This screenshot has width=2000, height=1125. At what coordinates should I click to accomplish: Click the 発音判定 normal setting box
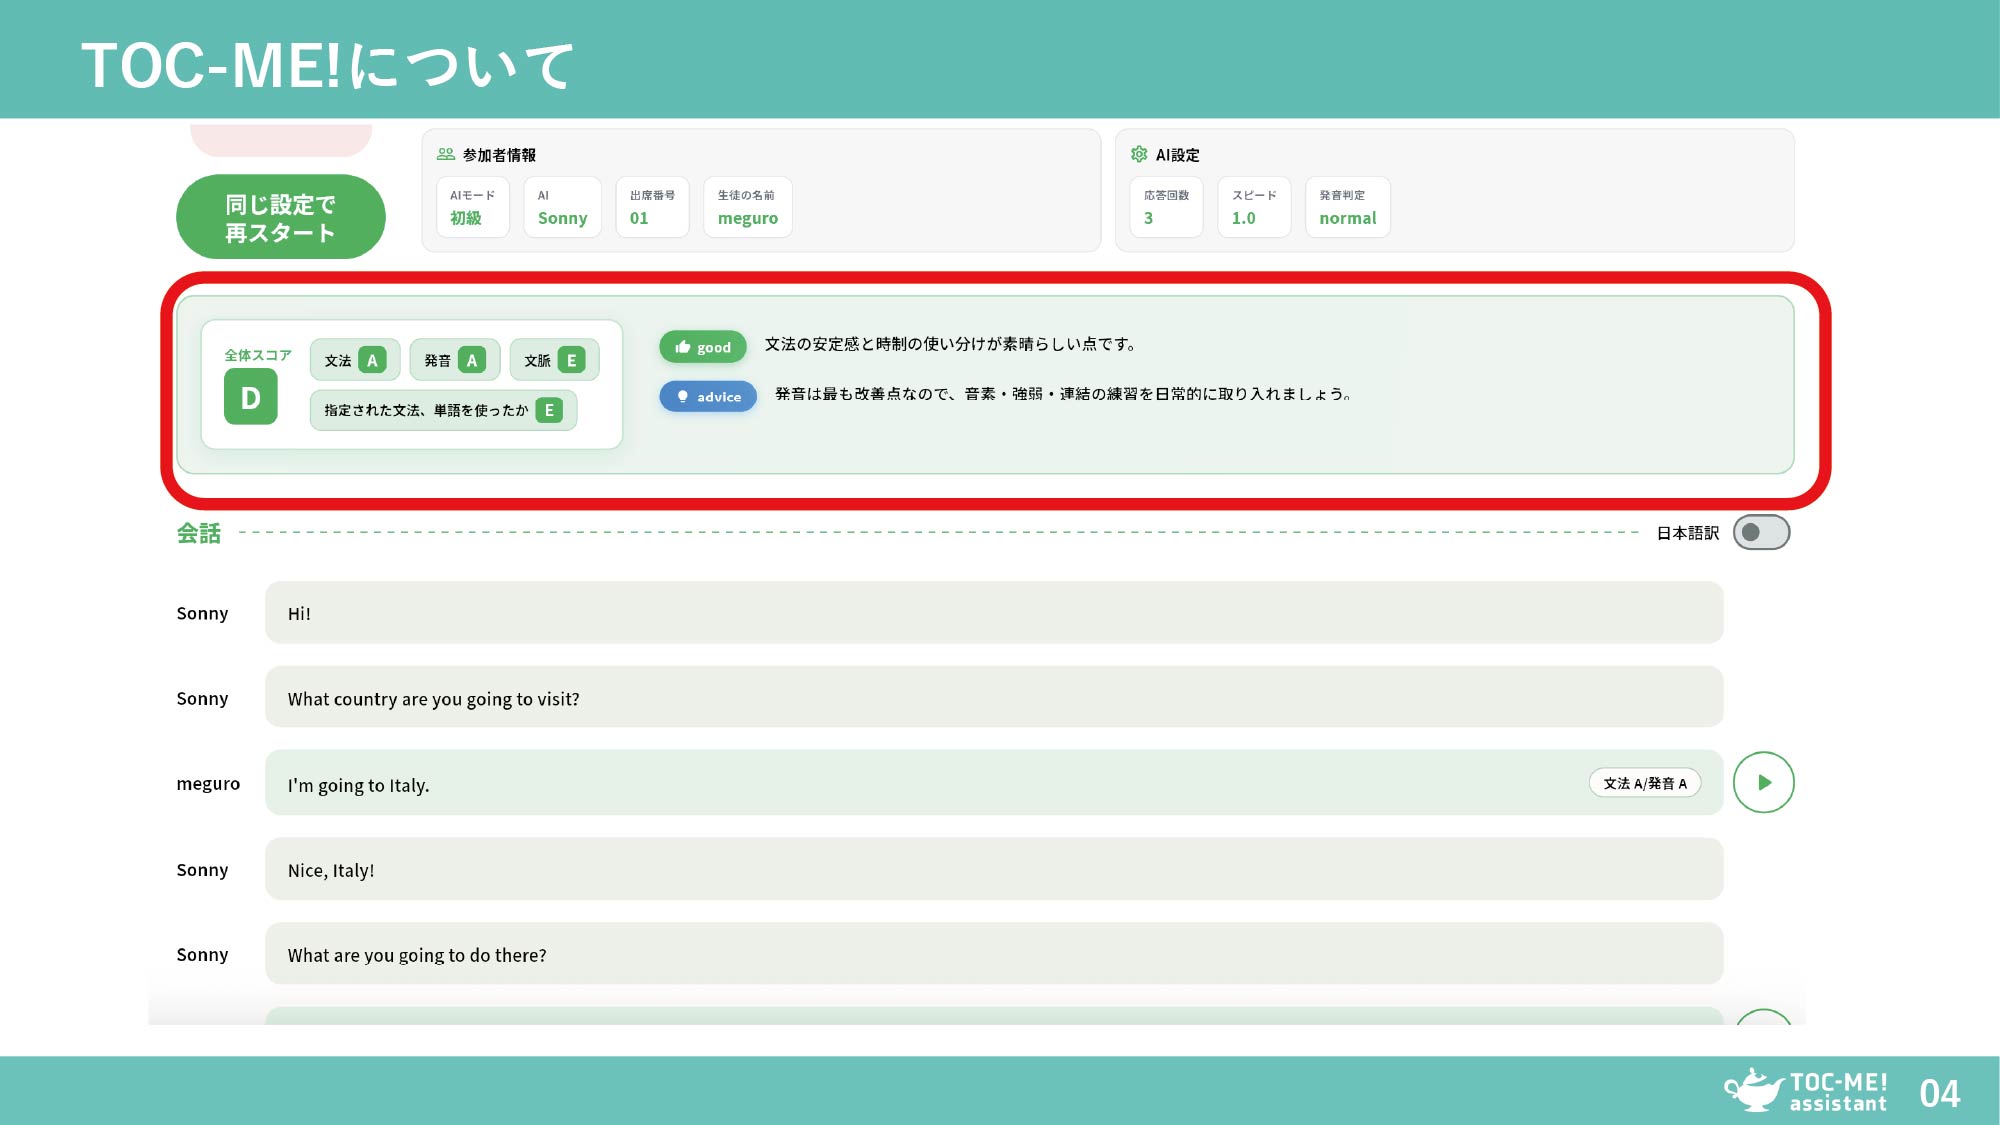click(1346, 207)
